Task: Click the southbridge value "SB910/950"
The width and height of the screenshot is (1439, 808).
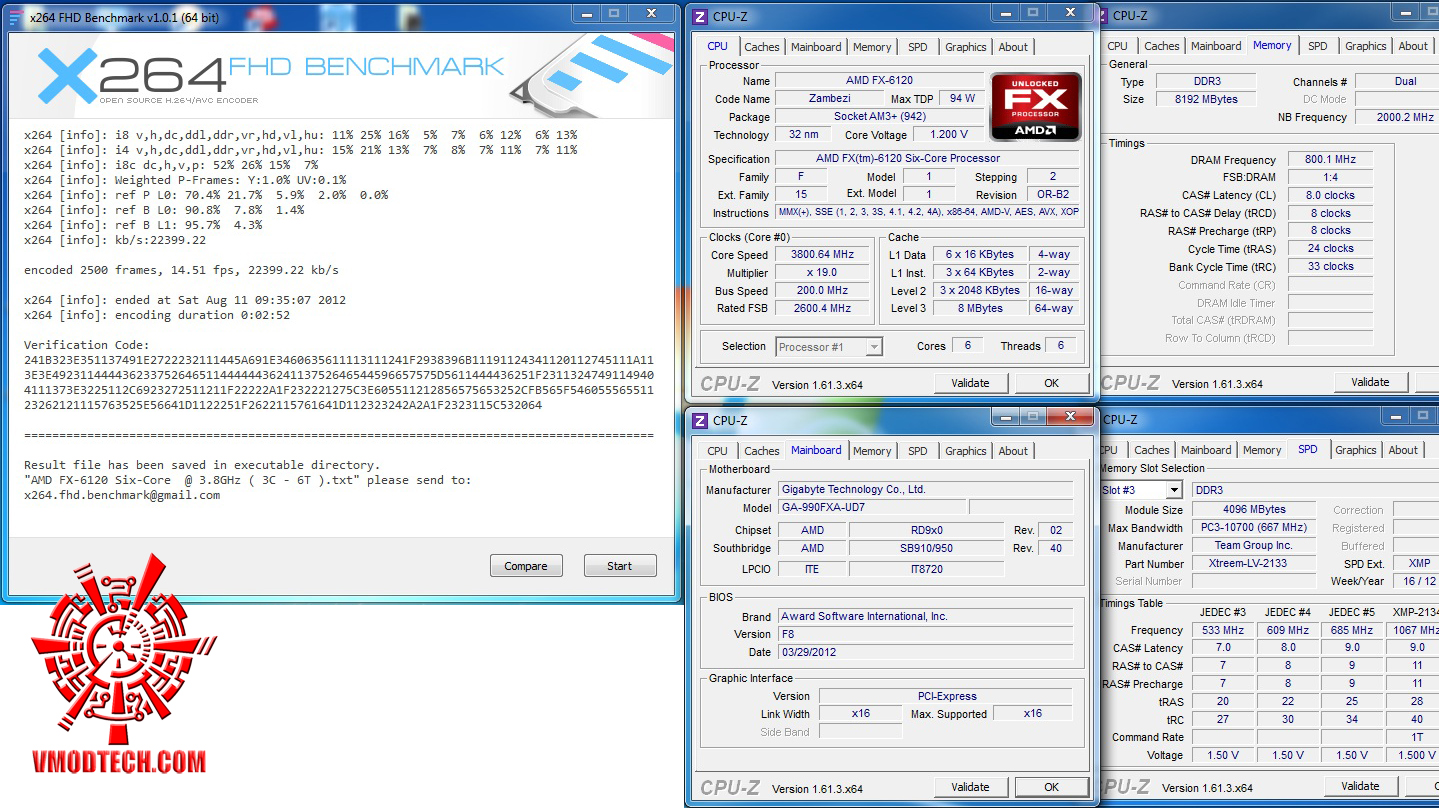Action: coord(926,549)
